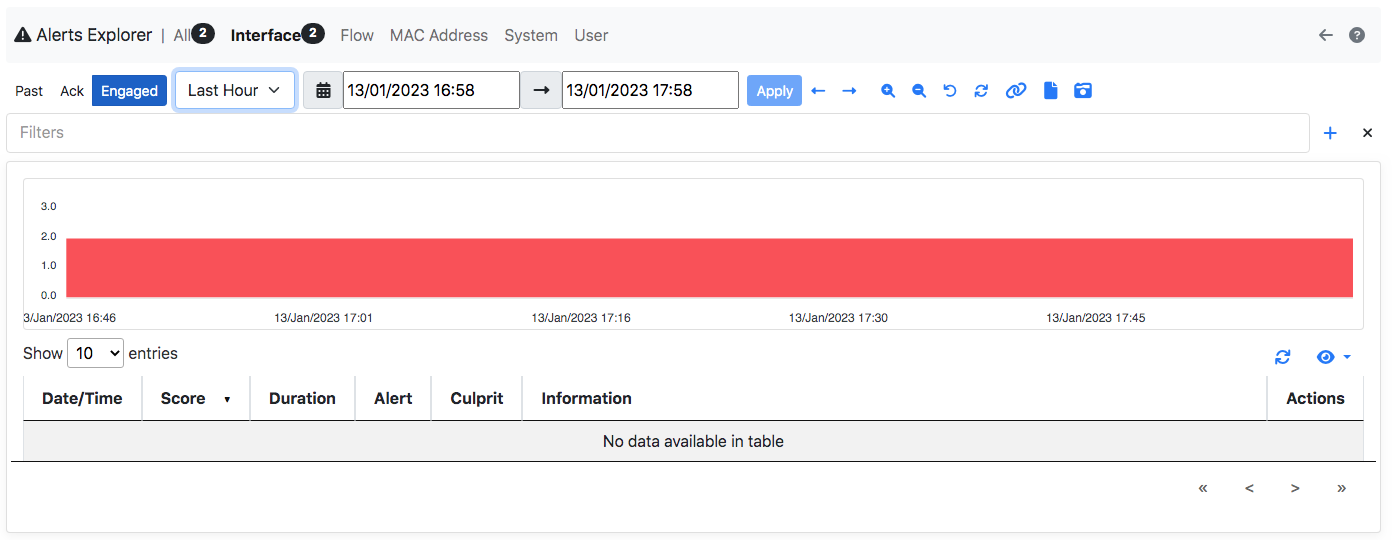Click the Alert column header

393,398
